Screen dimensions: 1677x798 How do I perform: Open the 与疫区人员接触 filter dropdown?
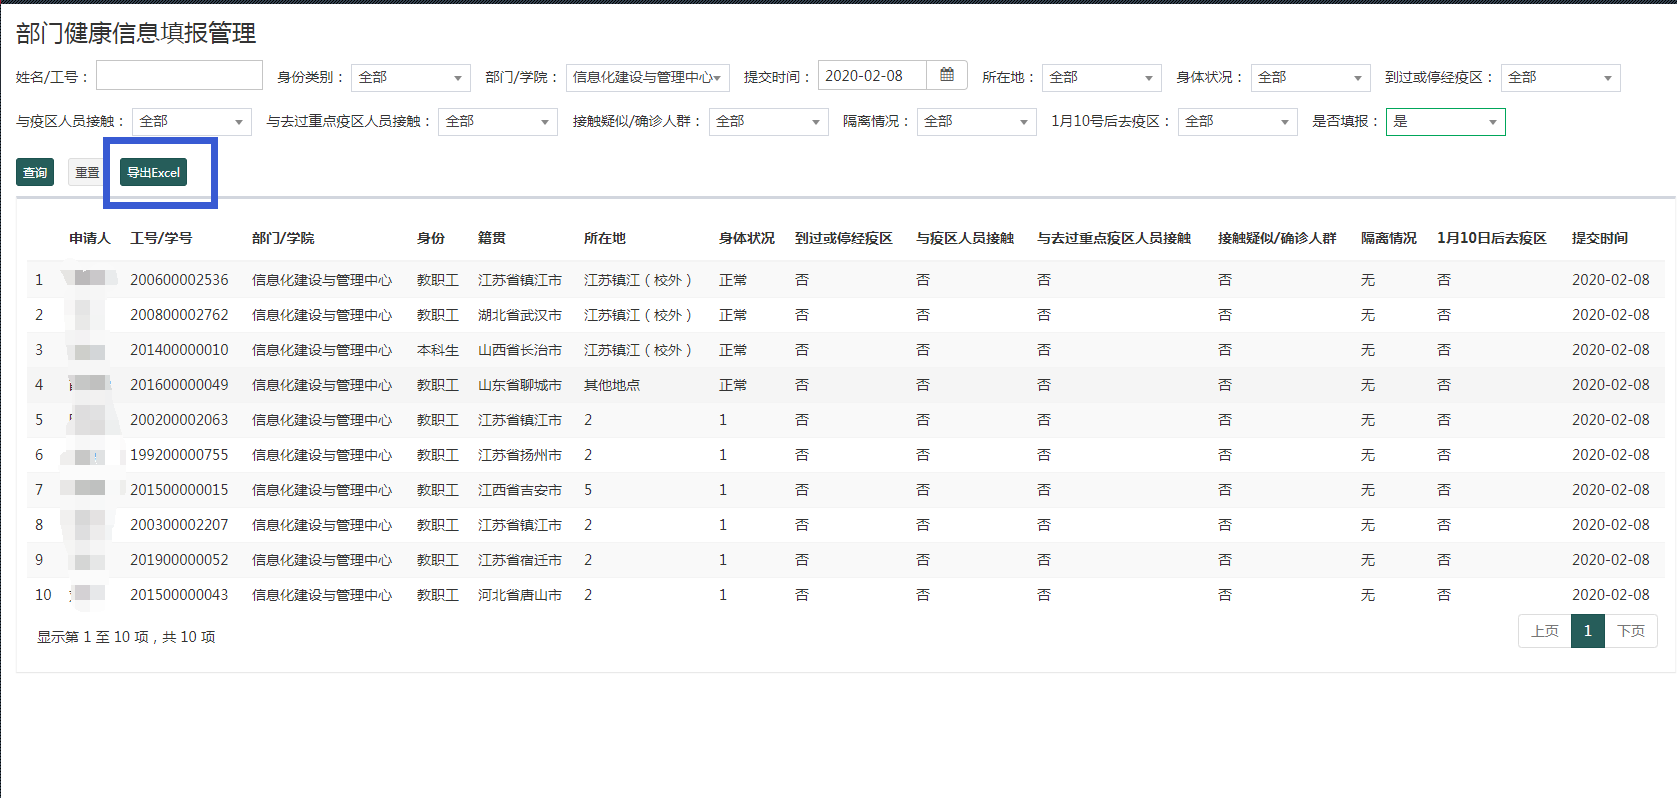[191, 122]
